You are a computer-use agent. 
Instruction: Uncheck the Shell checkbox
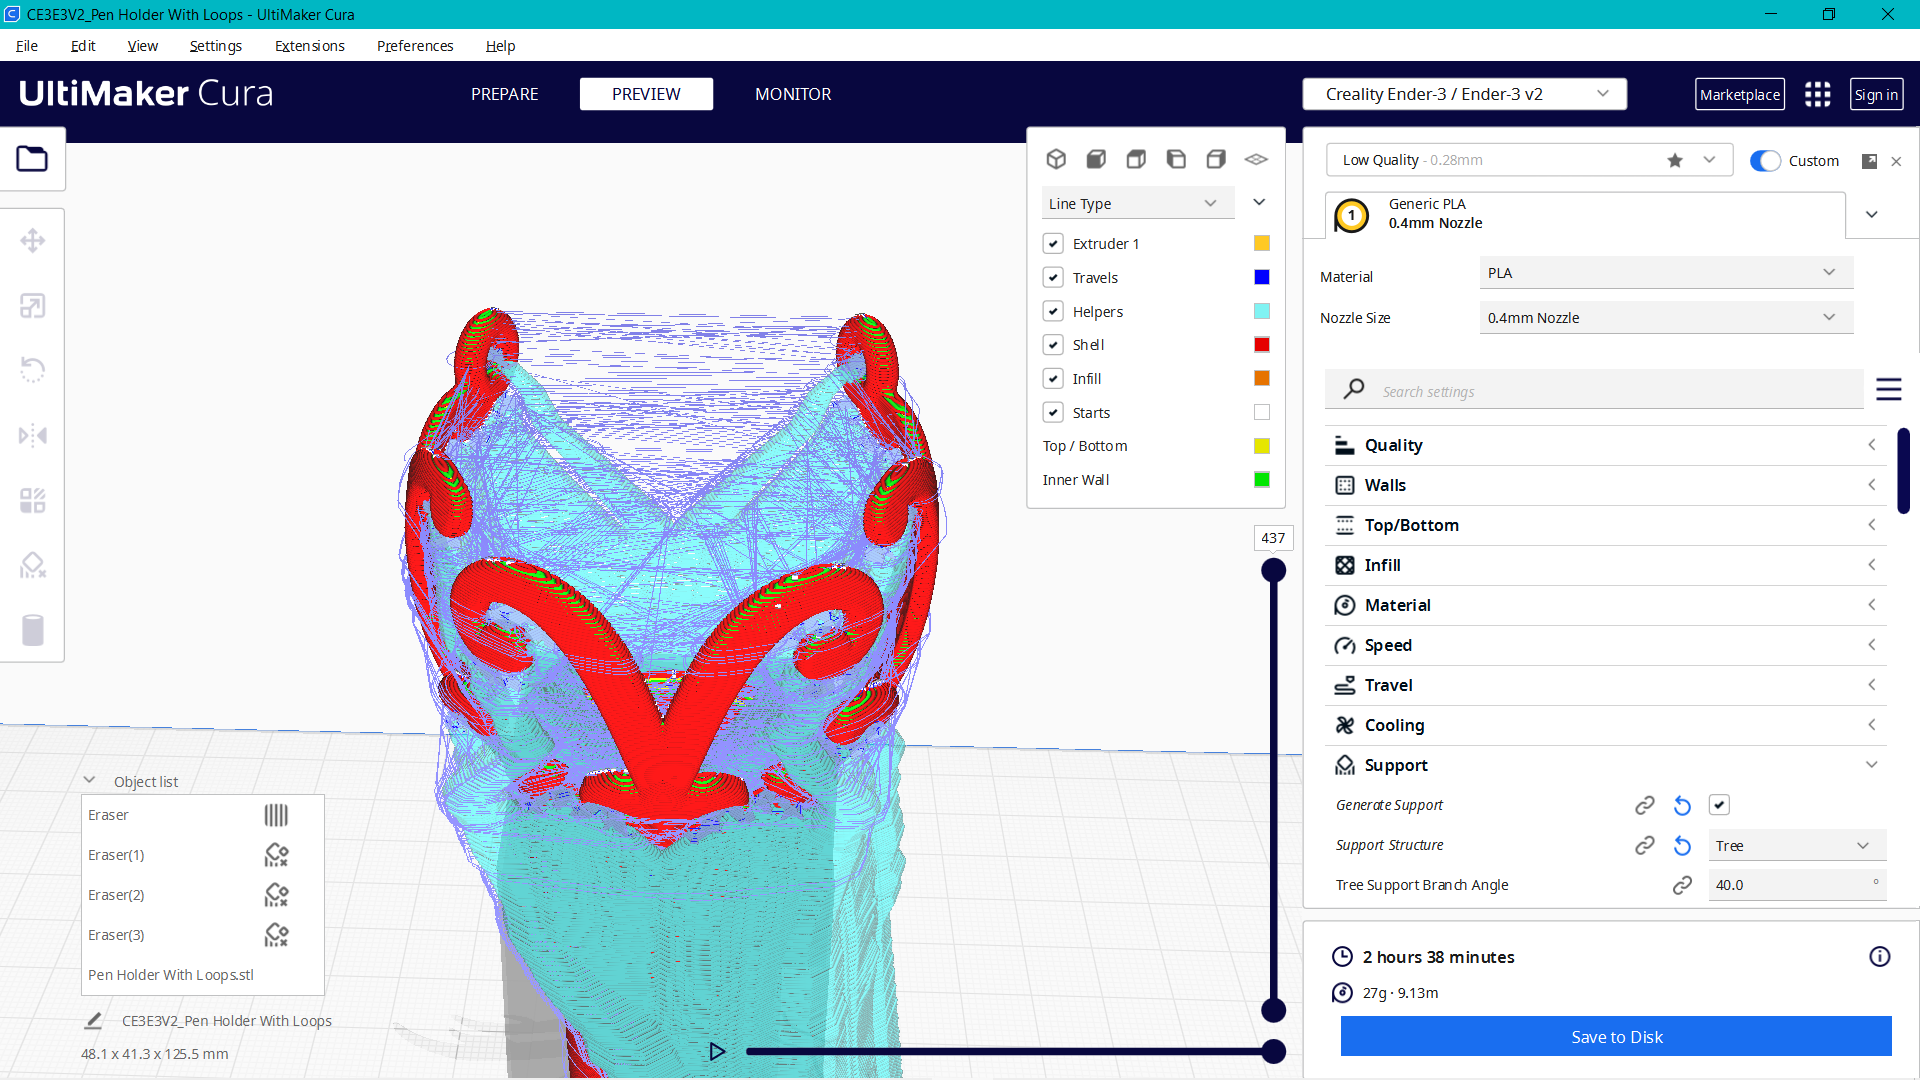pos(1053,345)
